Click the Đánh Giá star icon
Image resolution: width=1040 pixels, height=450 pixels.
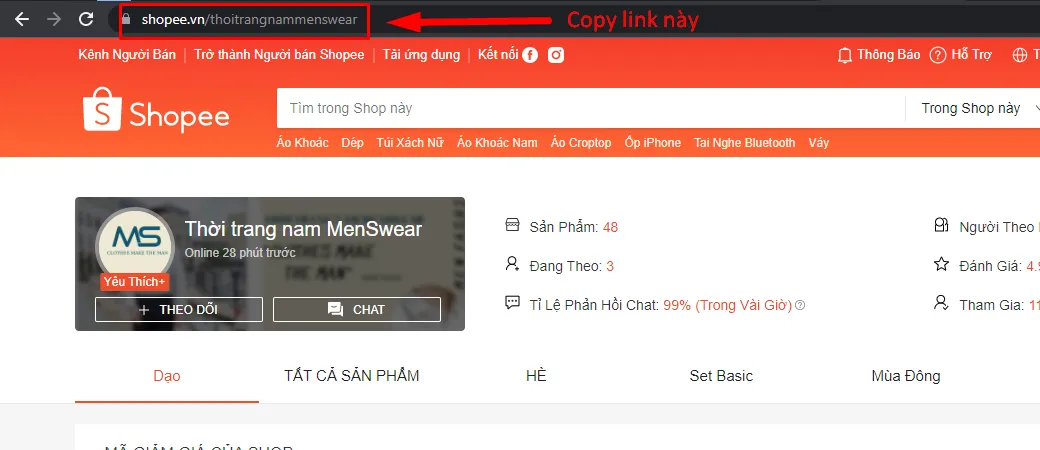coord(941,265)
